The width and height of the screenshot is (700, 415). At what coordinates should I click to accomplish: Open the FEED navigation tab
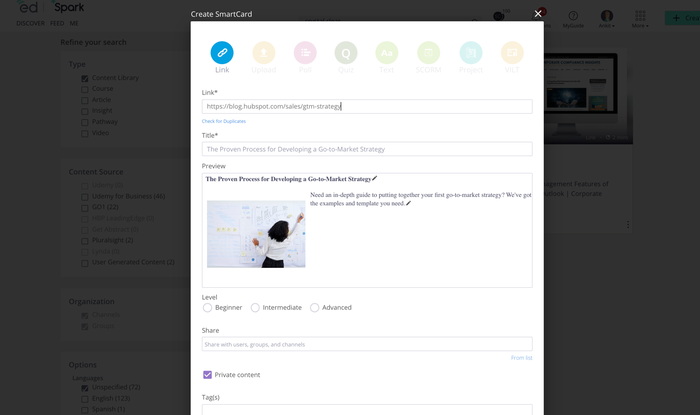(57, 23)
